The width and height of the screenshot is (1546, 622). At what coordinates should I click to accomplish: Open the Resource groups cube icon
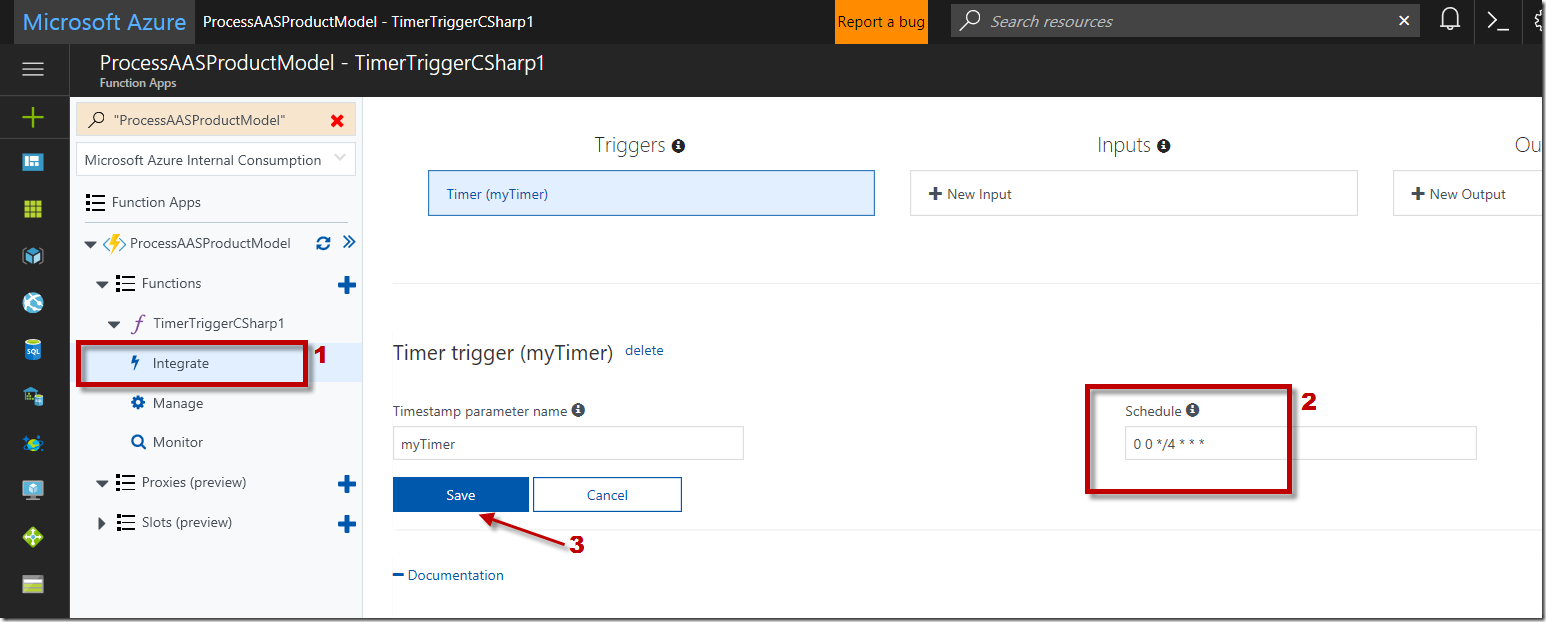[x=33, y=256]
